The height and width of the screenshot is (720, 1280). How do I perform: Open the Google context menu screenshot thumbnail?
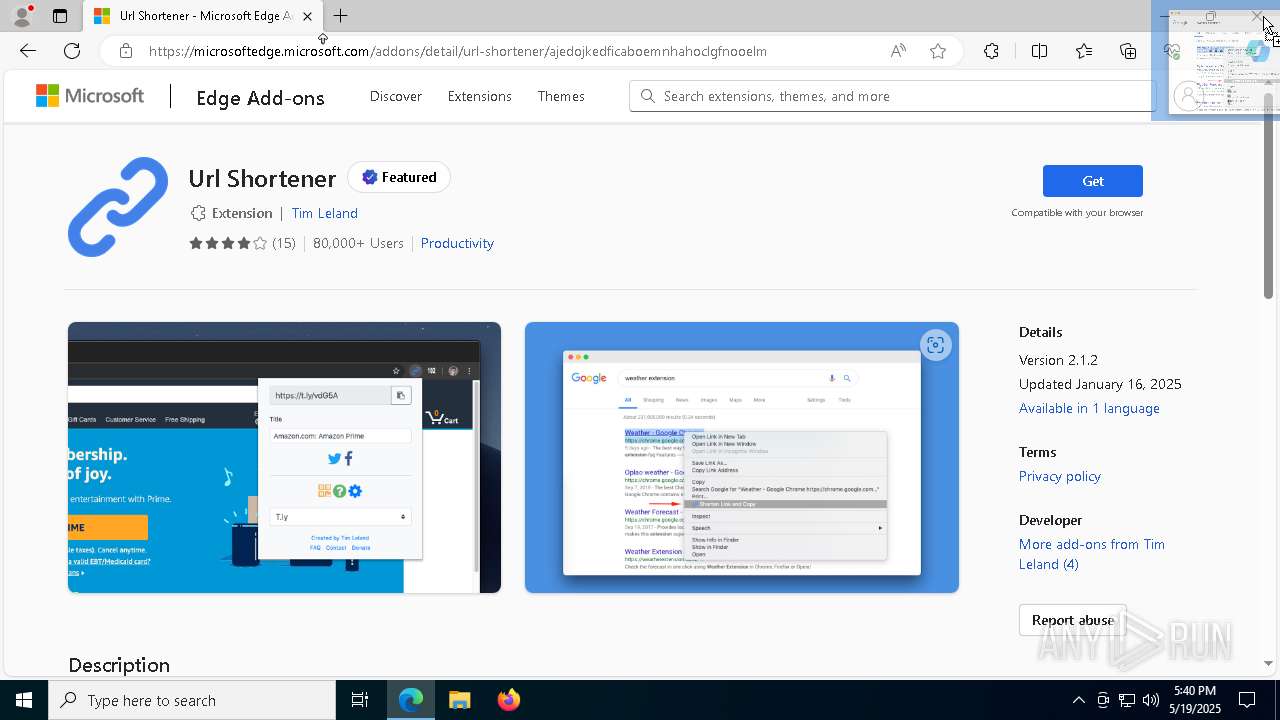[742, 457]
